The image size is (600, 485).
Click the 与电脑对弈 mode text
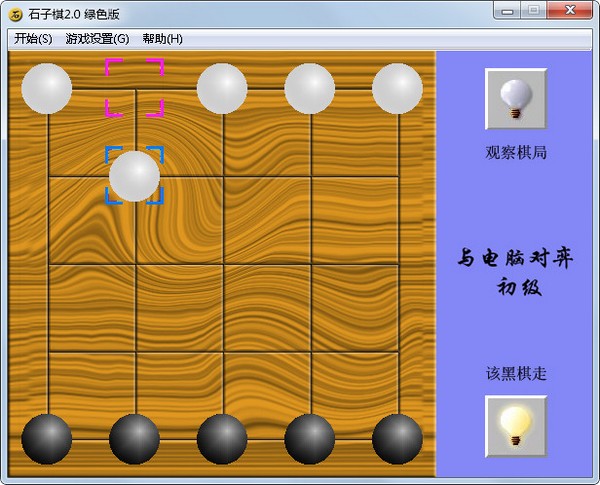[x=515, y=257]
